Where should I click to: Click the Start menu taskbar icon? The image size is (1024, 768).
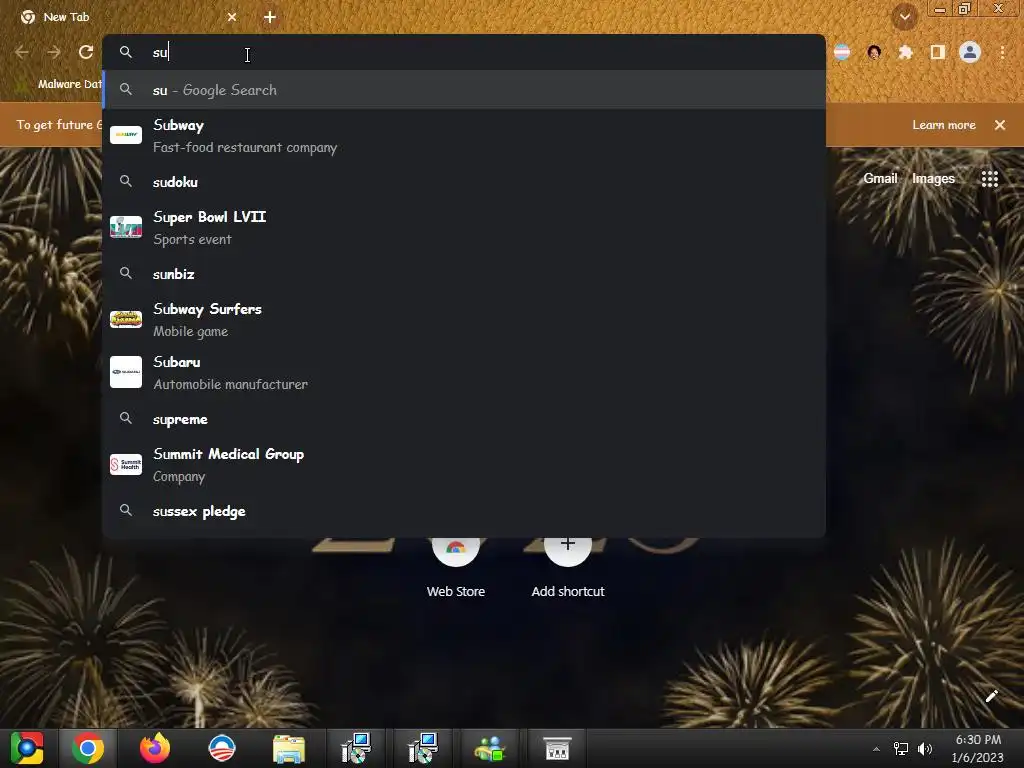pyautogui.click(x=27, y=748)
